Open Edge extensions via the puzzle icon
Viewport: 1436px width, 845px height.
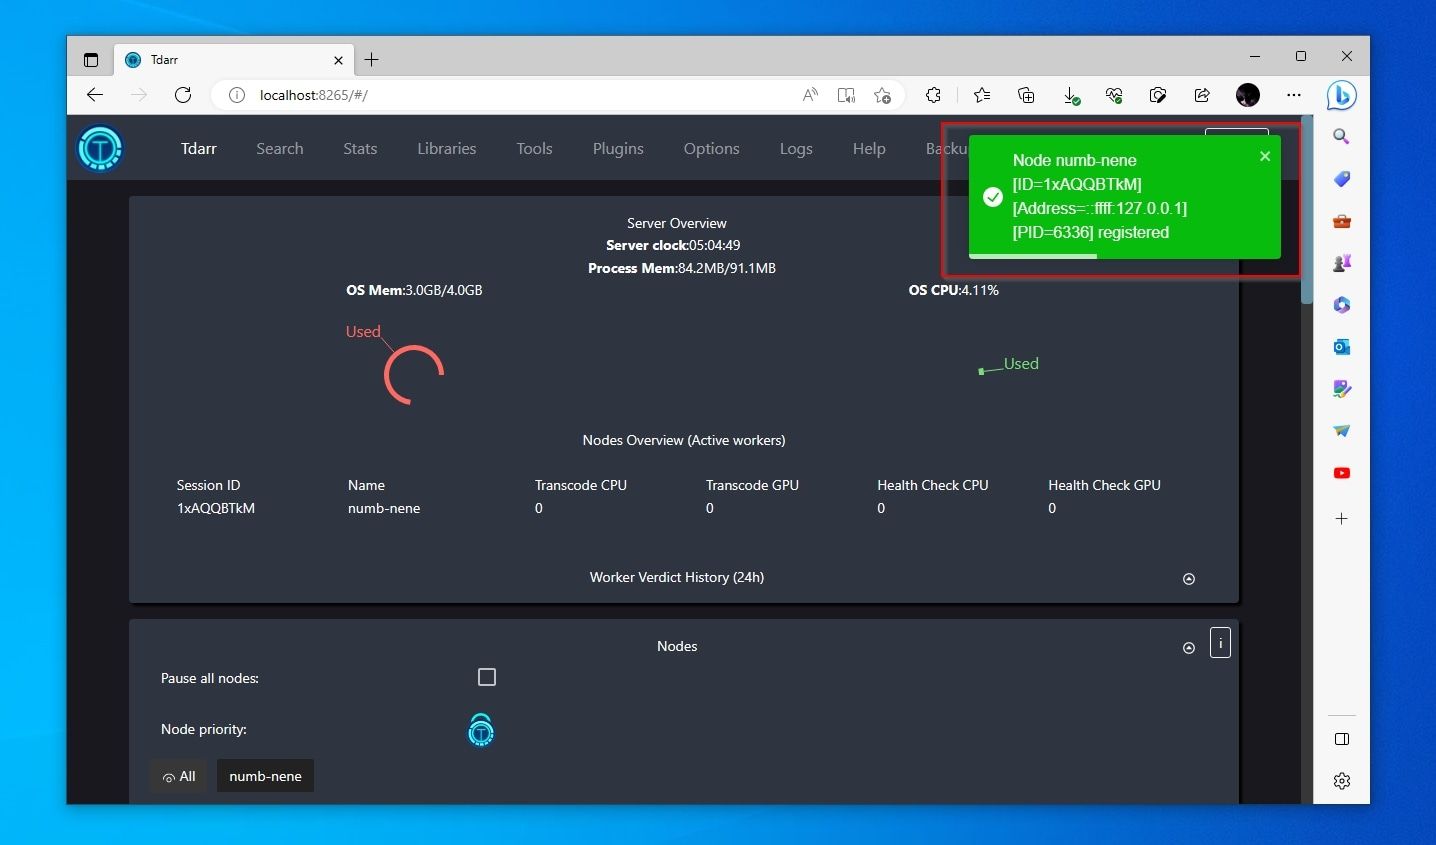[933, 95]
